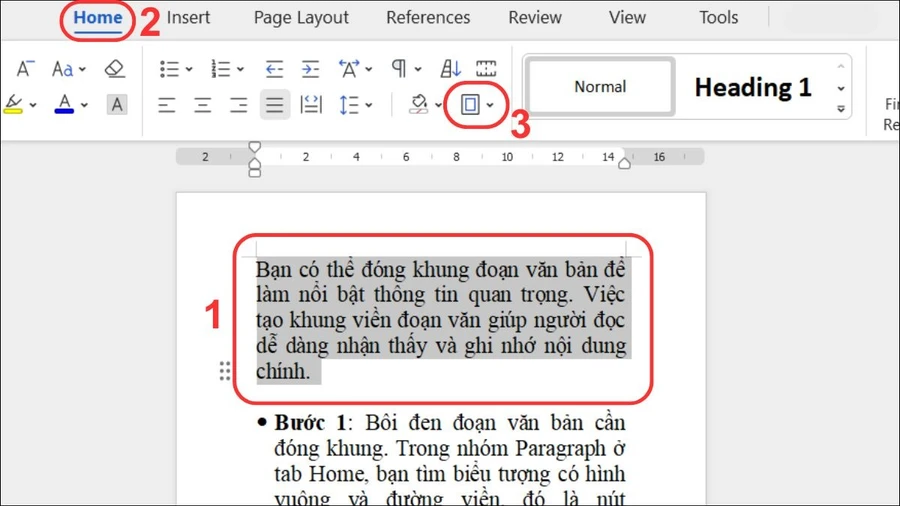Viewport: 900px width, 506px height.
Task: Click the line starting "Bạn có thể đóng khung"
Action: [440, 270]
